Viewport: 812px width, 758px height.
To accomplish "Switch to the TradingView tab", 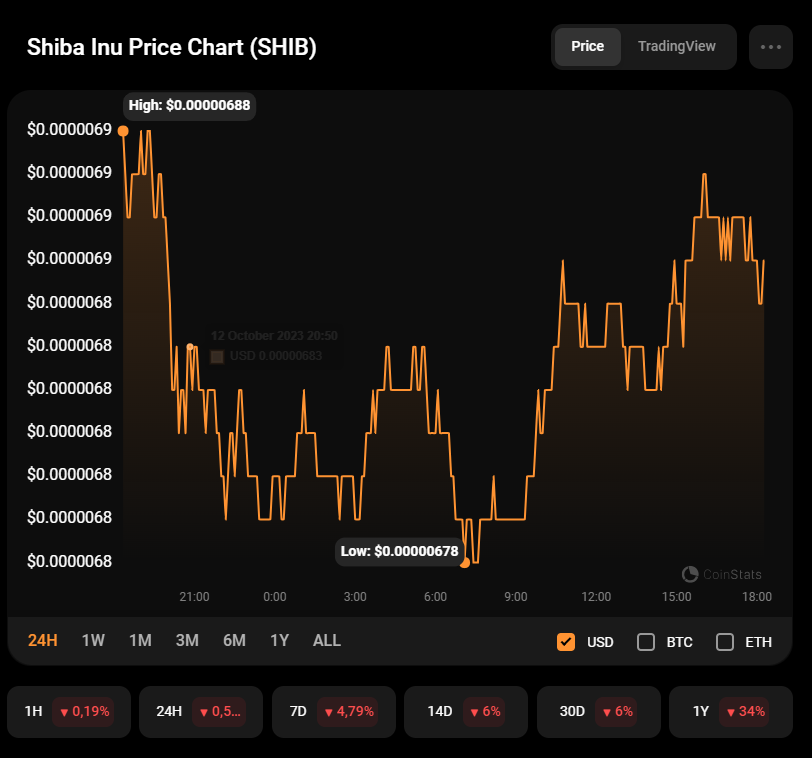I will [676, 47].
